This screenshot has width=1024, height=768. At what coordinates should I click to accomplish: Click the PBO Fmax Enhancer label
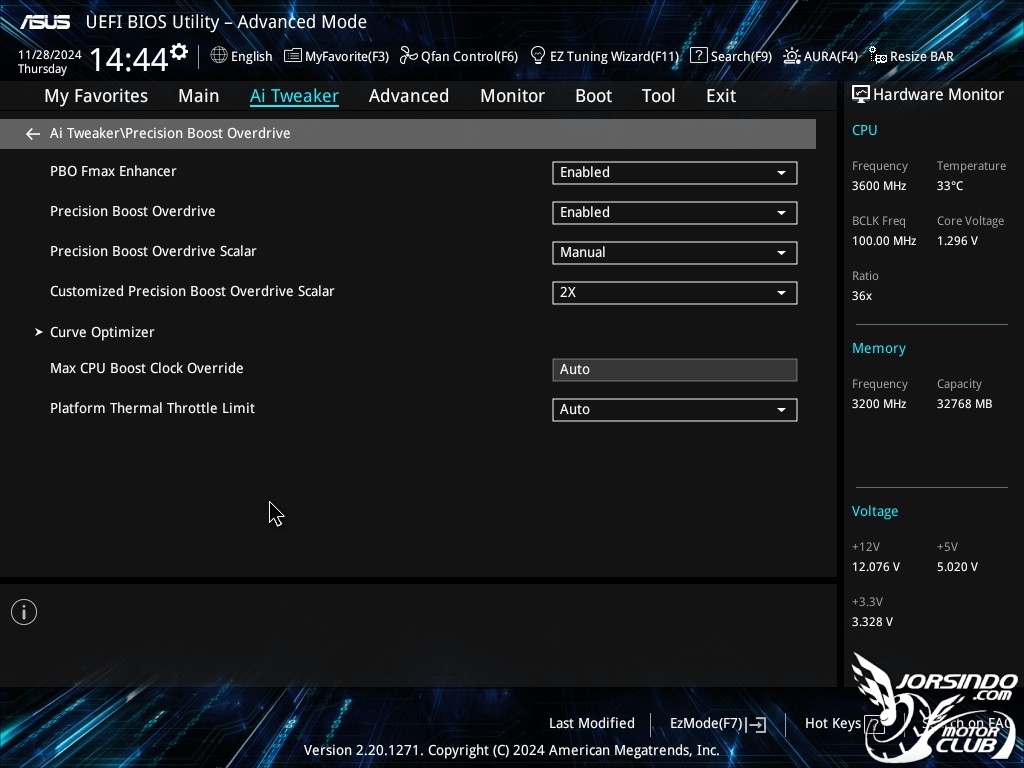pyautogui.click(x=113, y=171)
